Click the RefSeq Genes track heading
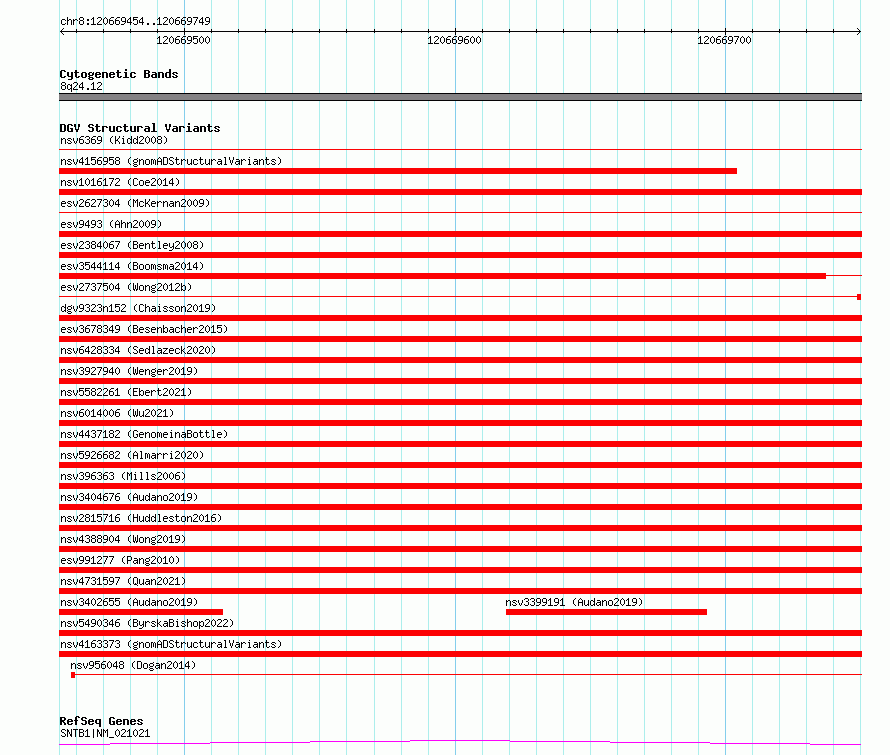Image resolution: width=890 pixels, height=755 pixels. point(101,721)
